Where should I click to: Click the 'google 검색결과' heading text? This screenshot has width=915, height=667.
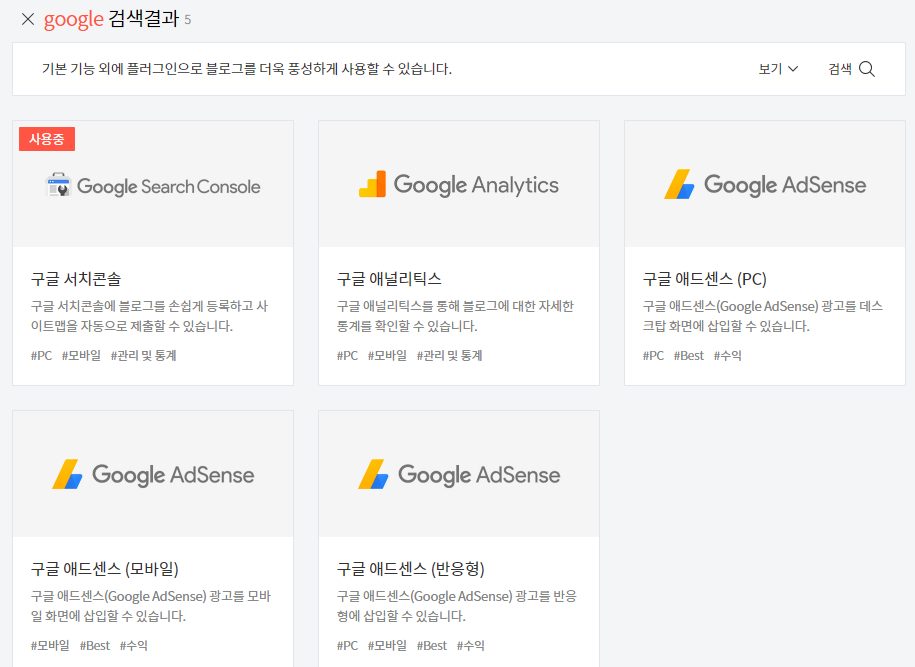(x=111, y=19)
